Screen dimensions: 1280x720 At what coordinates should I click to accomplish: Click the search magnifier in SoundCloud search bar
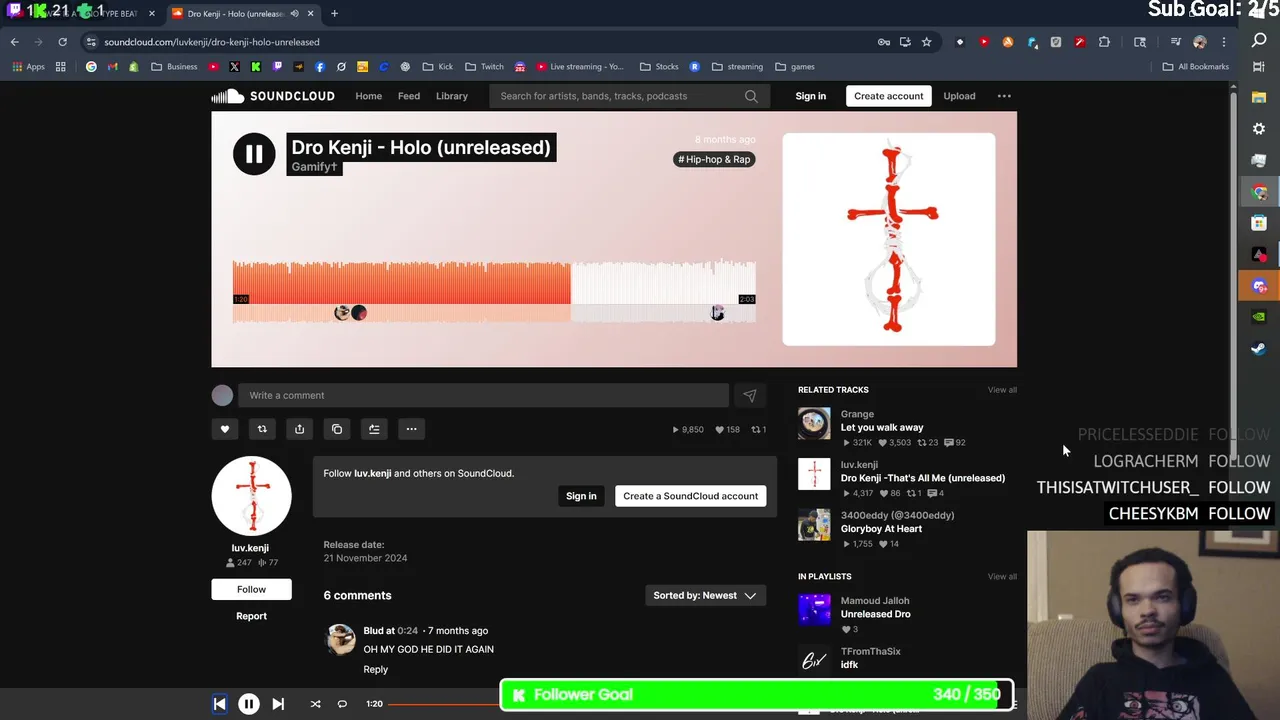751,96
